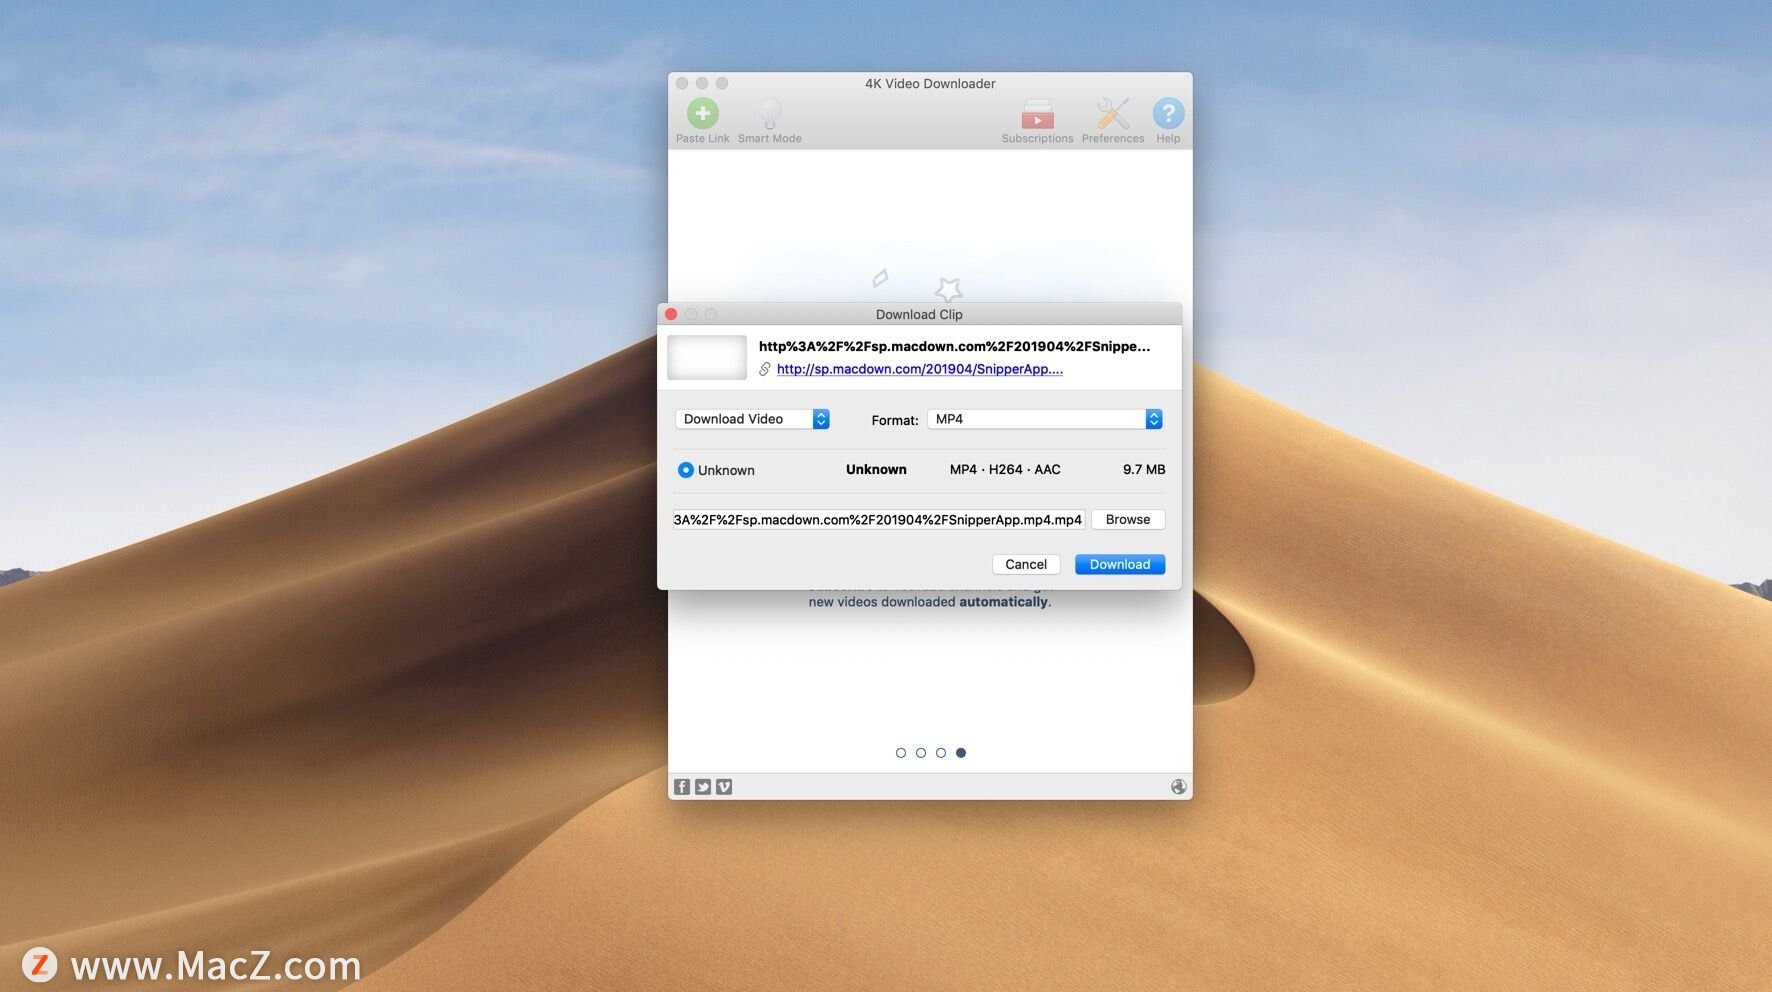Click the blank video thumbnail preview
Viewport: 1772px width, 992px height.
(x=707, y=357)
